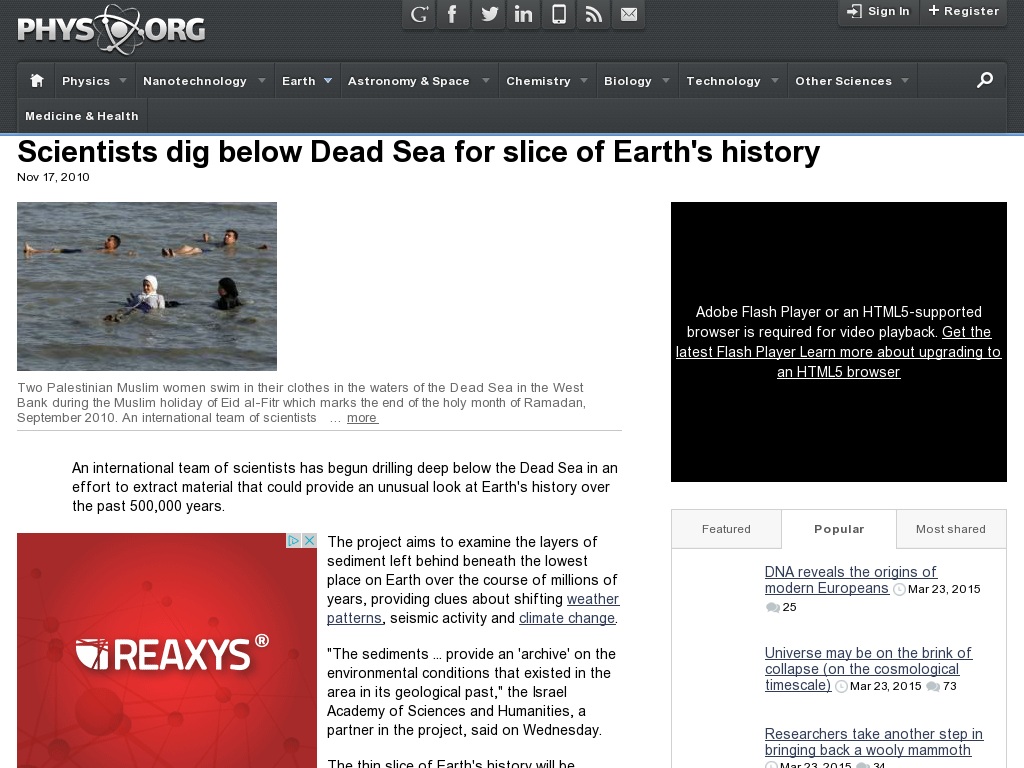The image size is (1024, 768).
Task: Open the LinkedIn icon in header
Action: (x=523, y=14)
